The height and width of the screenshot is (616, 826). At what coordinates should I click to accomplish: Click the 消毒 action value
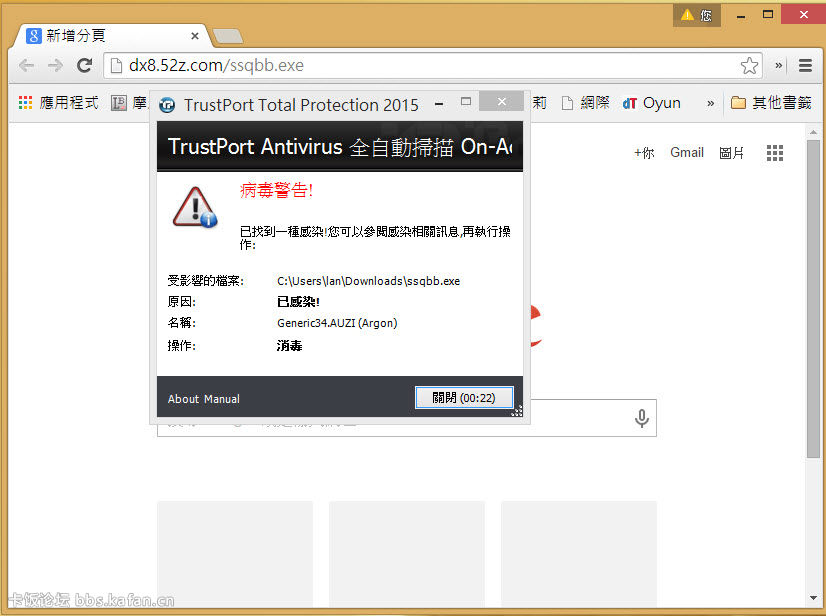coord(289,346)
